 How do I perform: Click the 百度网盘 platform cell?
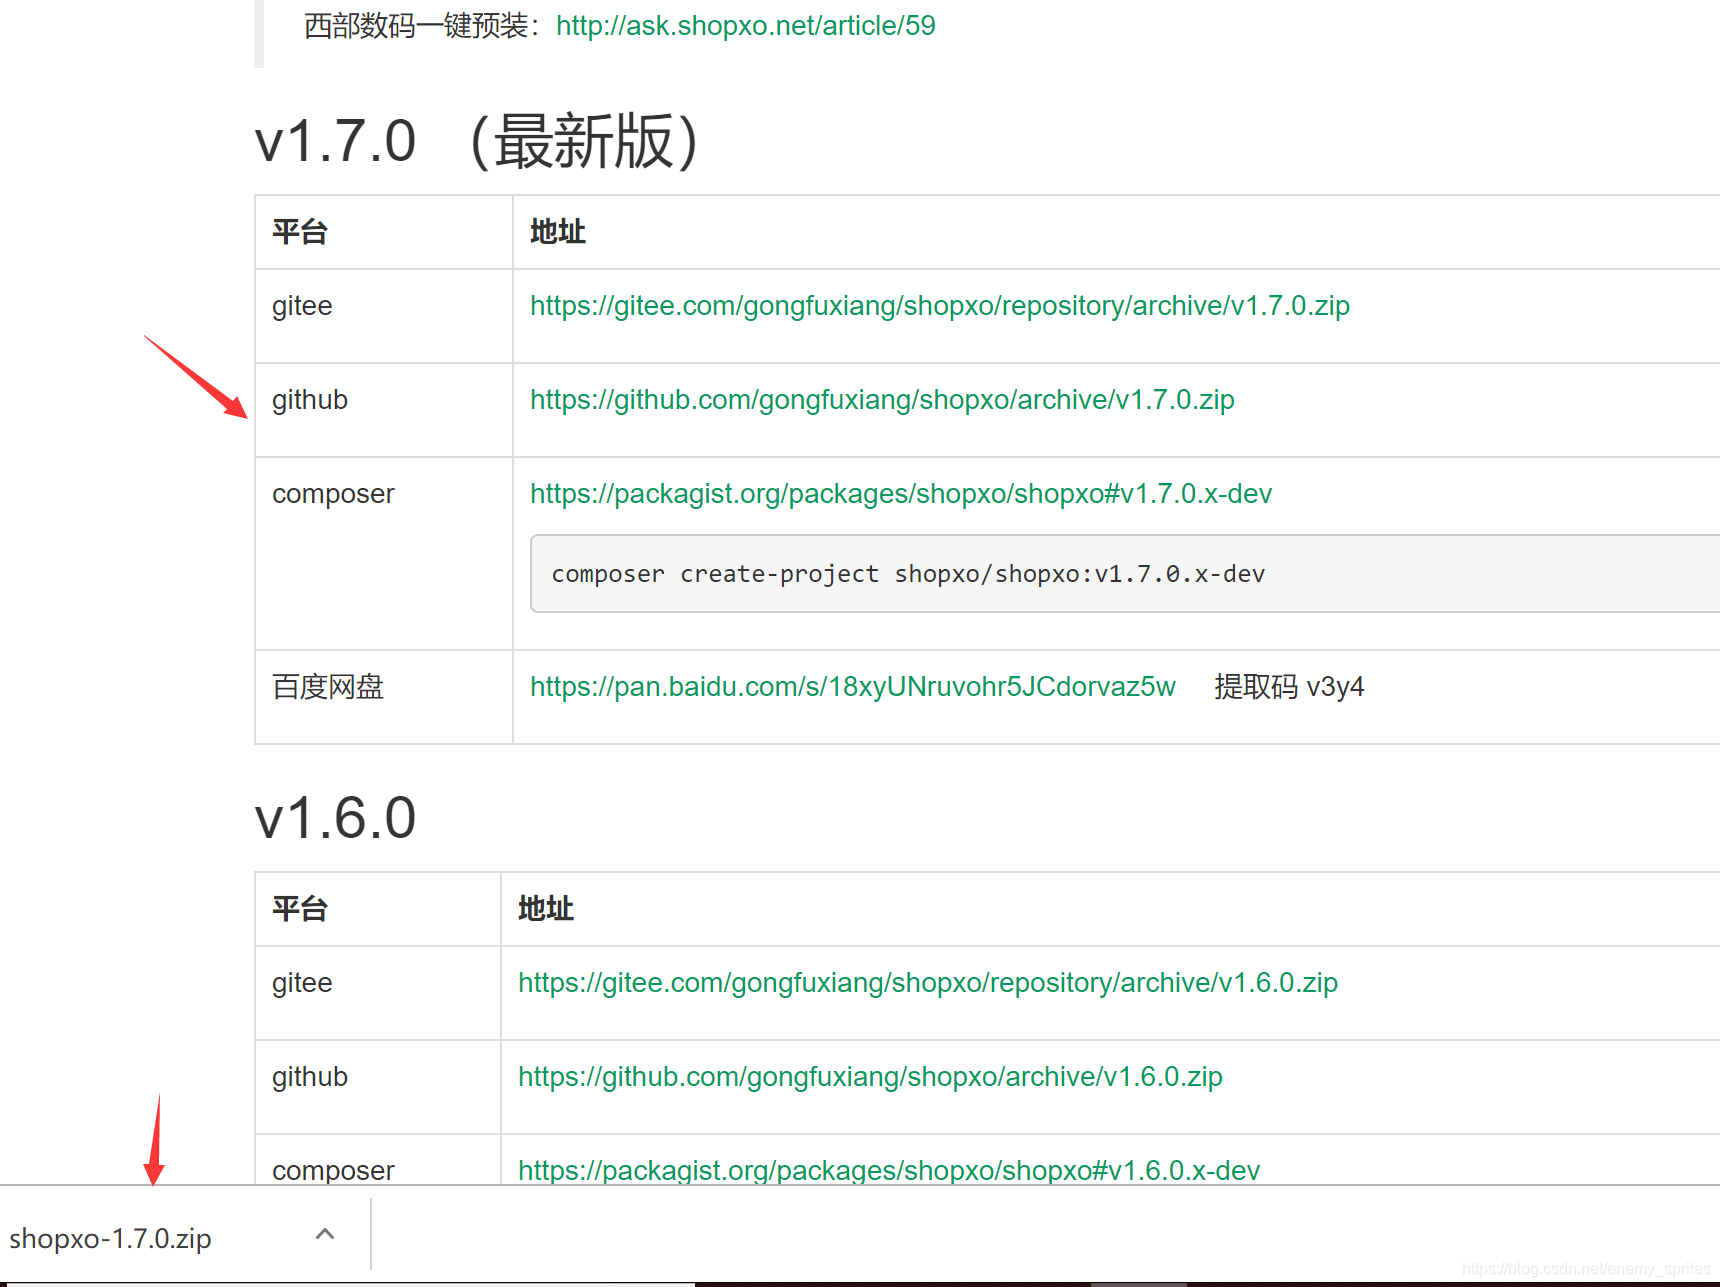384,697
